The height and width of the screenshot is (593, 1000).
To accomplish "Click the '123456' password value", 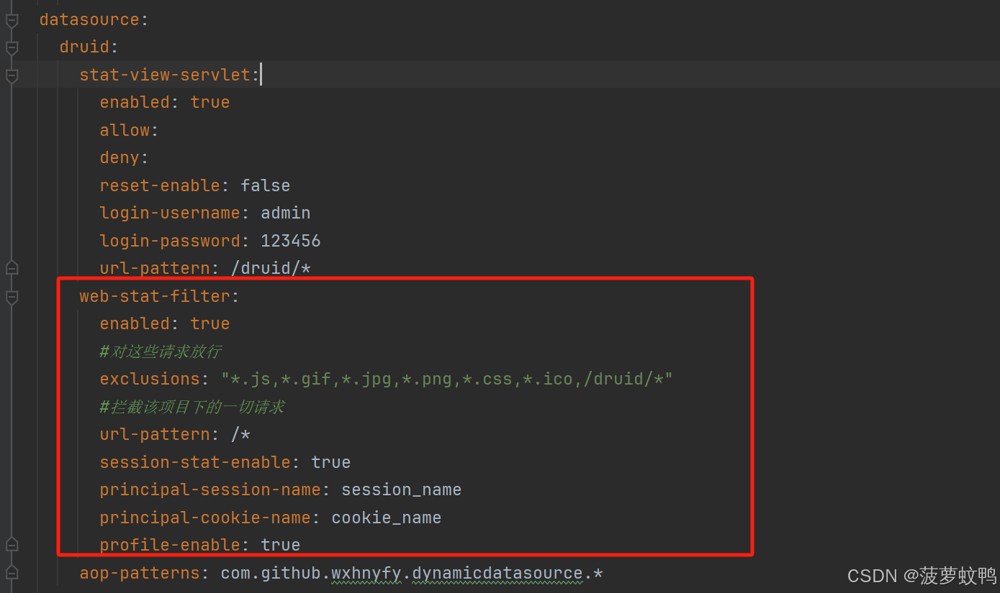I will (x=290, y=241).
